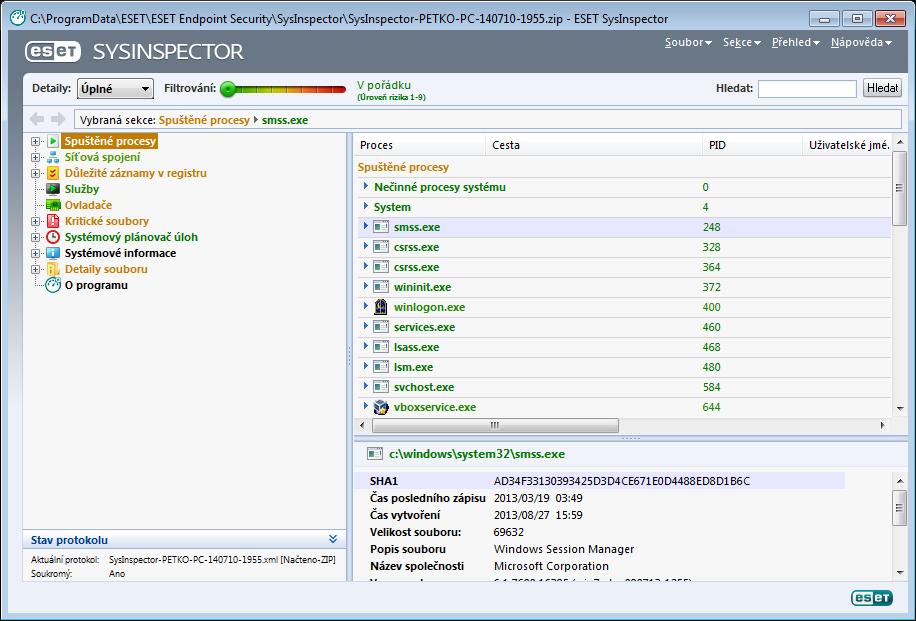Click the lsm.exe process icon

[381, 367]
